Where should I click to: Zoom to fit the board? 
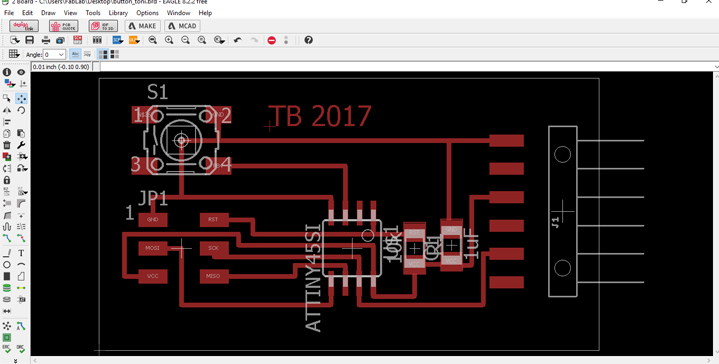pos(153,40)
